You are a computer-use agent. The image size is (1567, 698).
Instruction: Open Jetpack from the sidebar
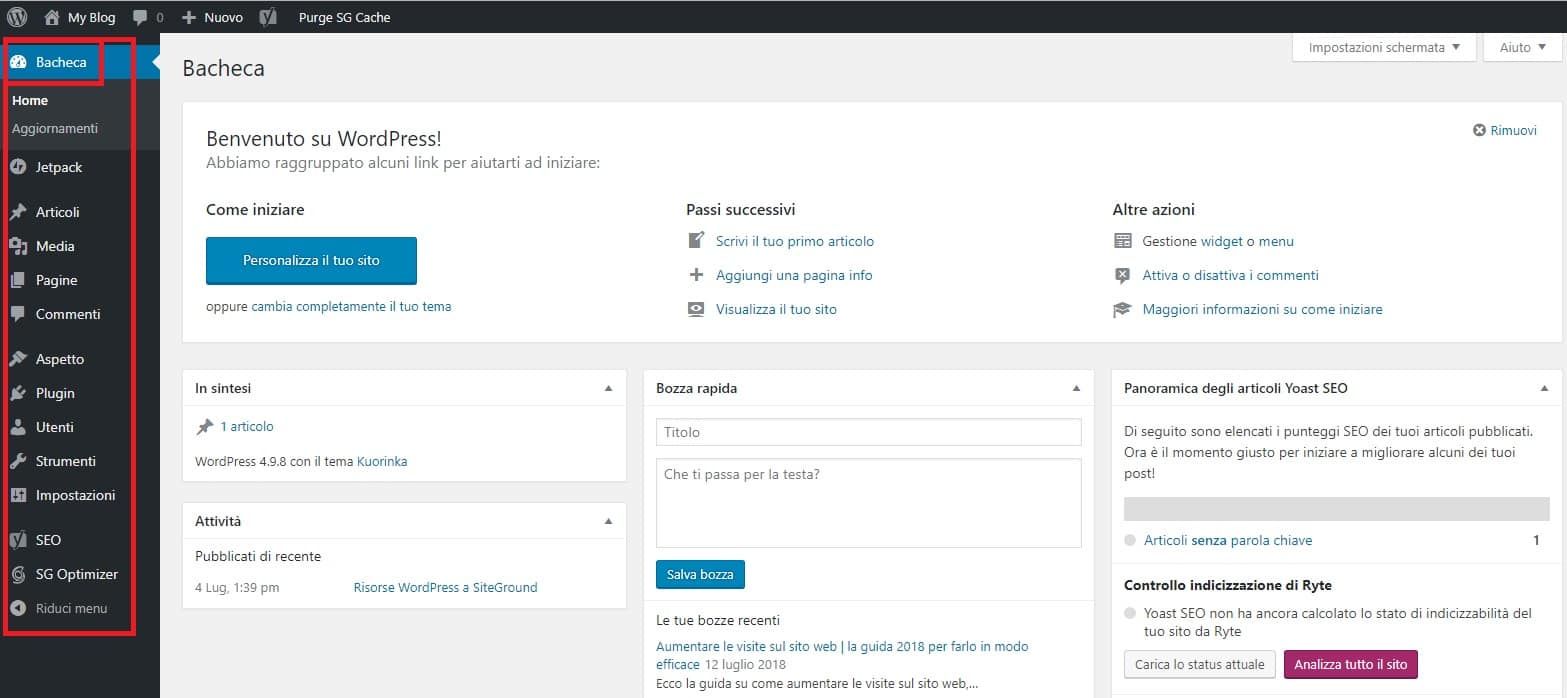58,167
